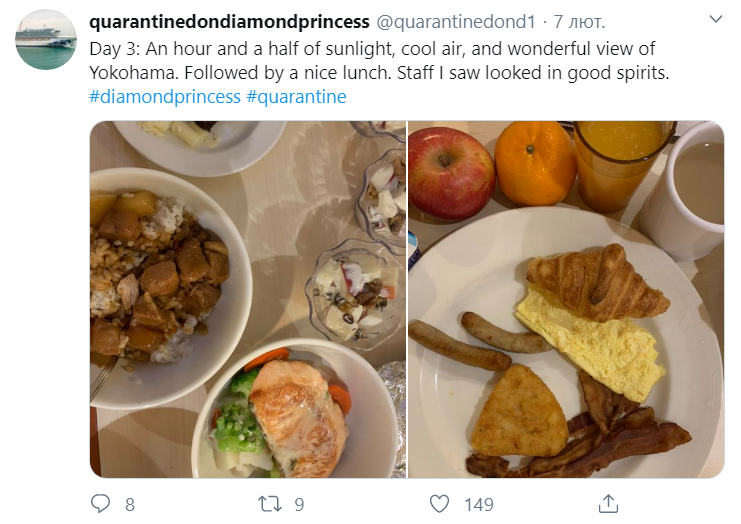Visit the @quarantinedond1 handle
Viewport: 741px width, 524px height.
pyautogui.click(x=456, y=22)
